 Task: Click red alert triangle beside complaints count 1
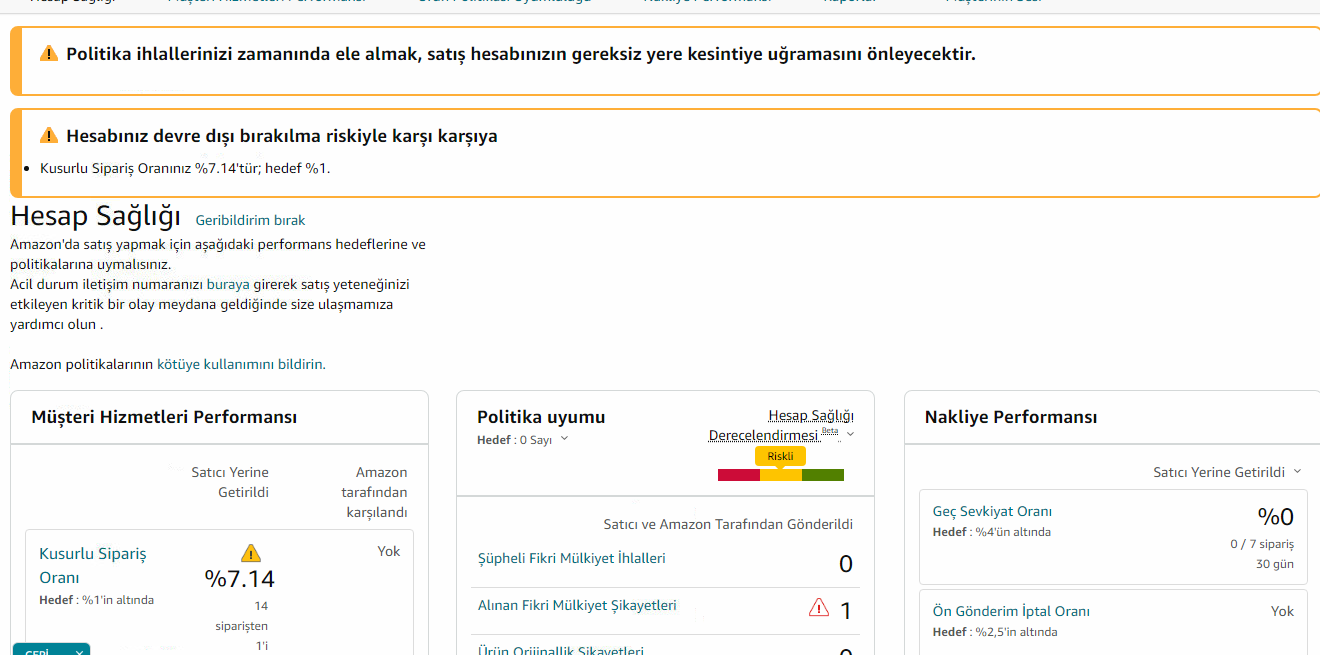pos(819,607)
